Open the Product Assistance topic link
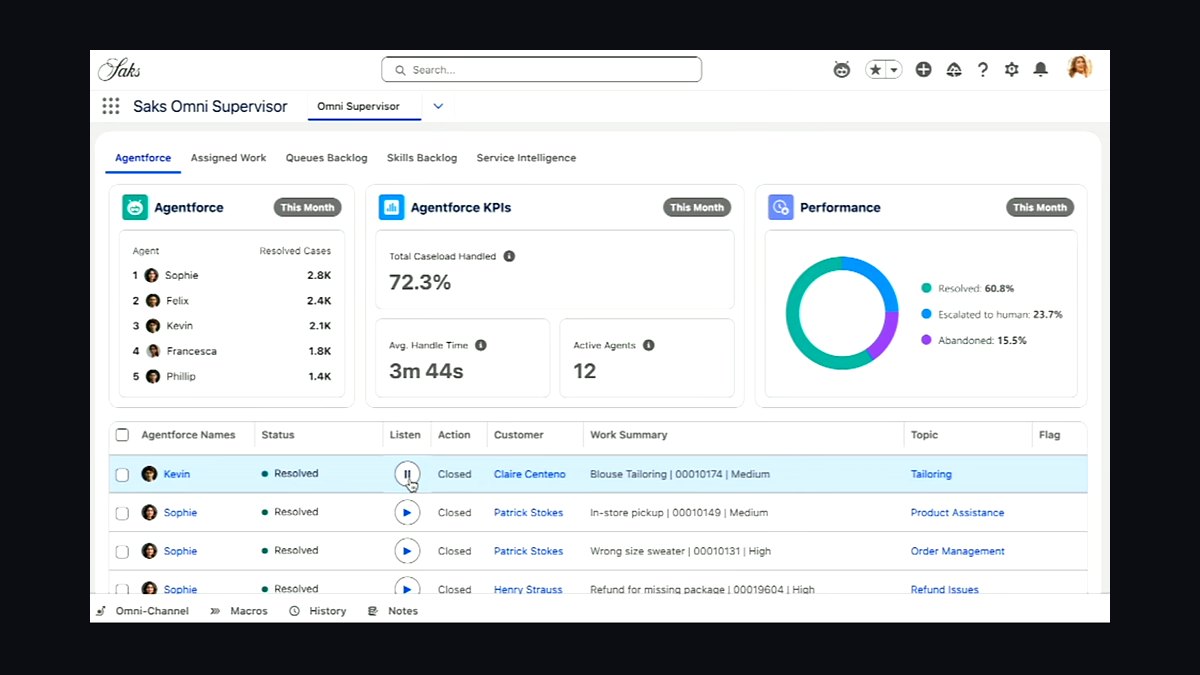Image resolution: width=1200 pixels, height=675 pixels. [x=957, y=513]
